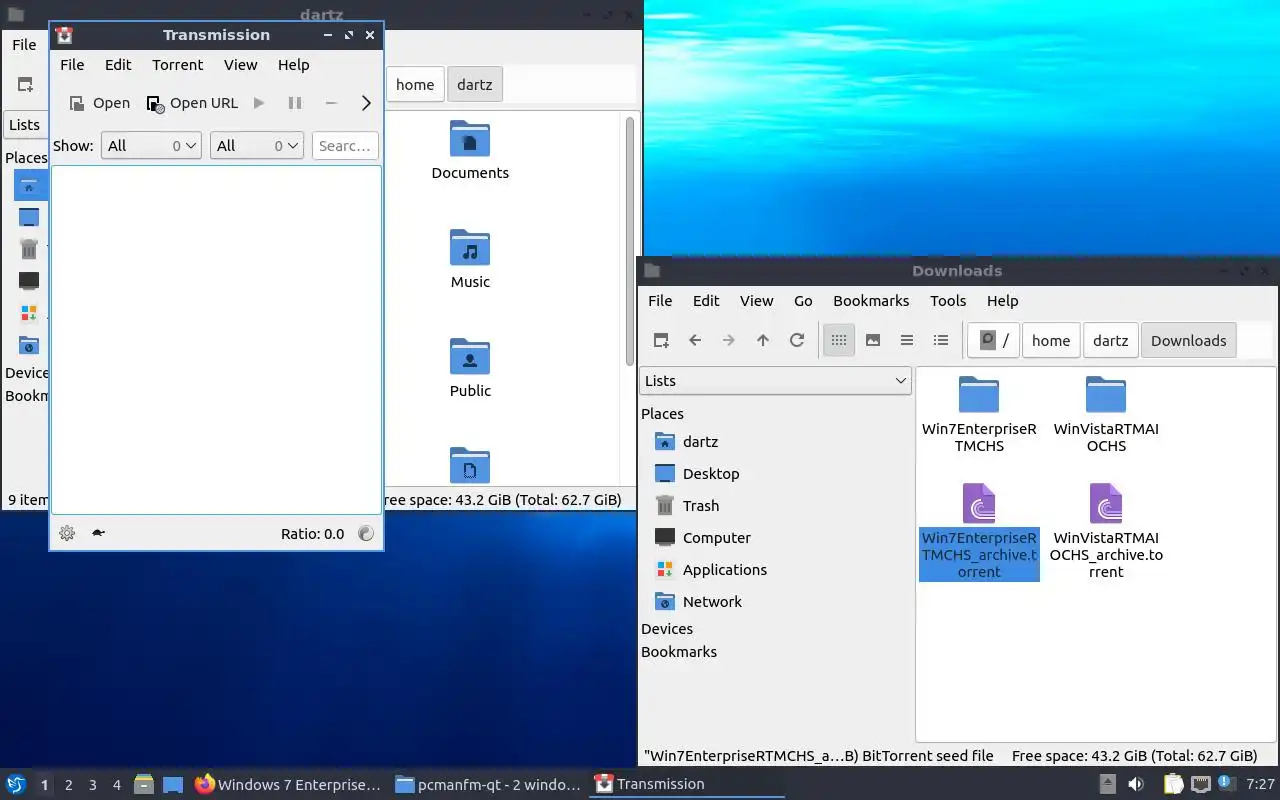Open Help menu in Downloads window
Screen dimensions: 1280x800
pyautogui.click(x=1002, y=301)
